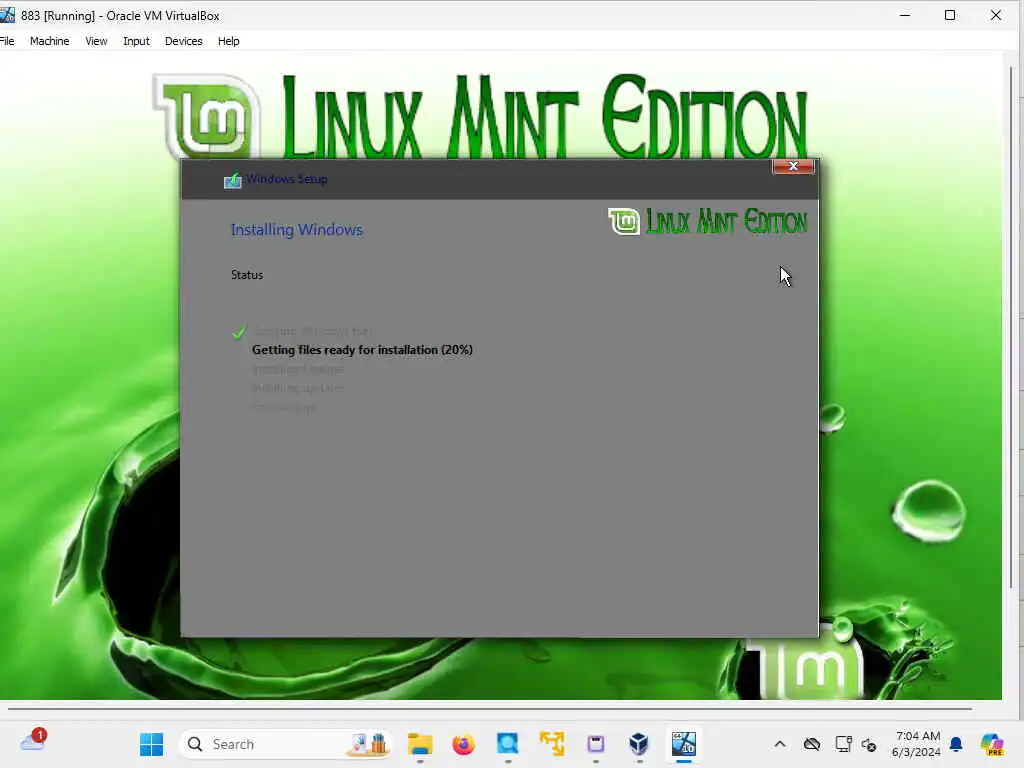The height and width of the screenshot is (768, 1024).
Task: Open the weather widget with notification badge
Action: (33, 741)
